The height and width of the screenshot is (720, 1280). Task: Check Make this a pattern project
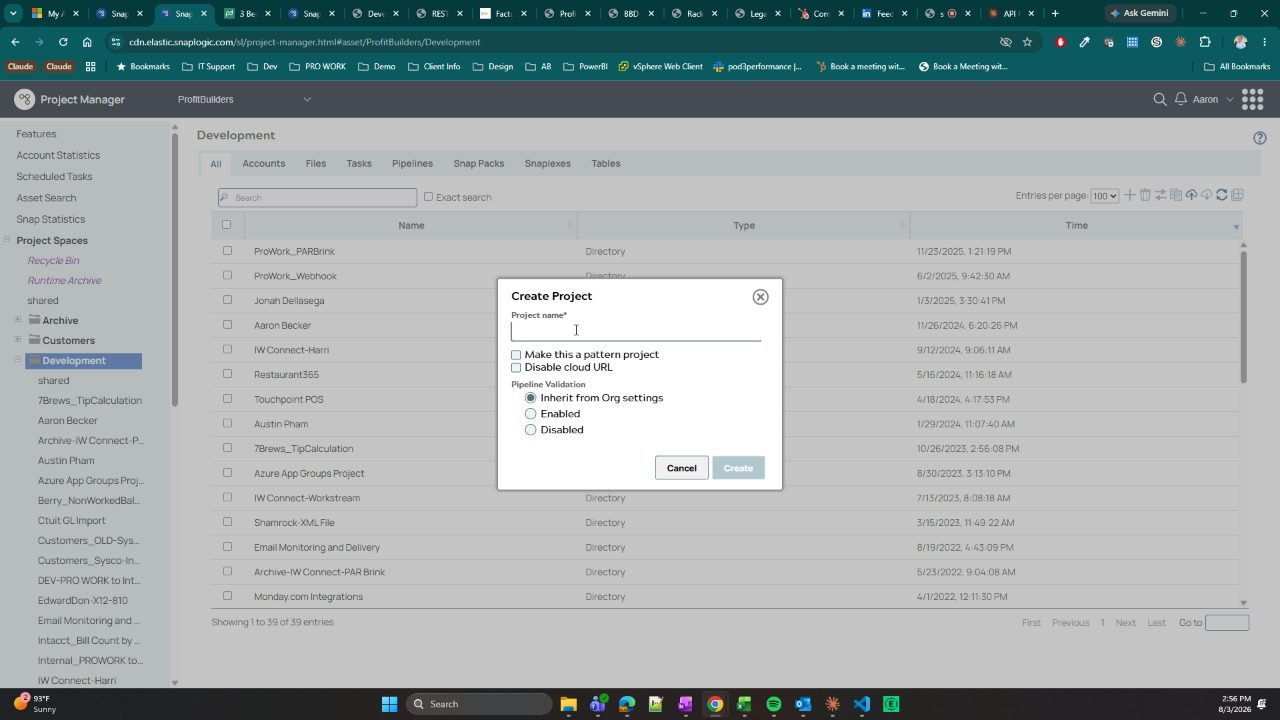[x=516, y=355]
